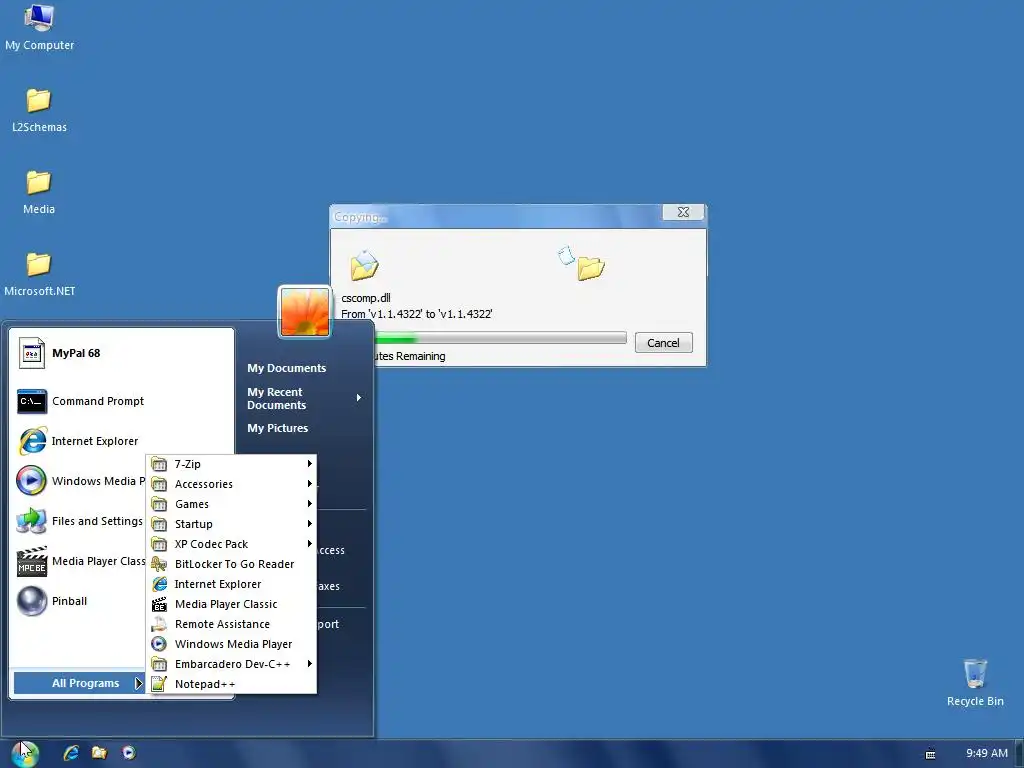The width and height of the screenshot is (1024, 768).
Task: Expand the Startup folder submenu
Action: [x=232, y=524]
